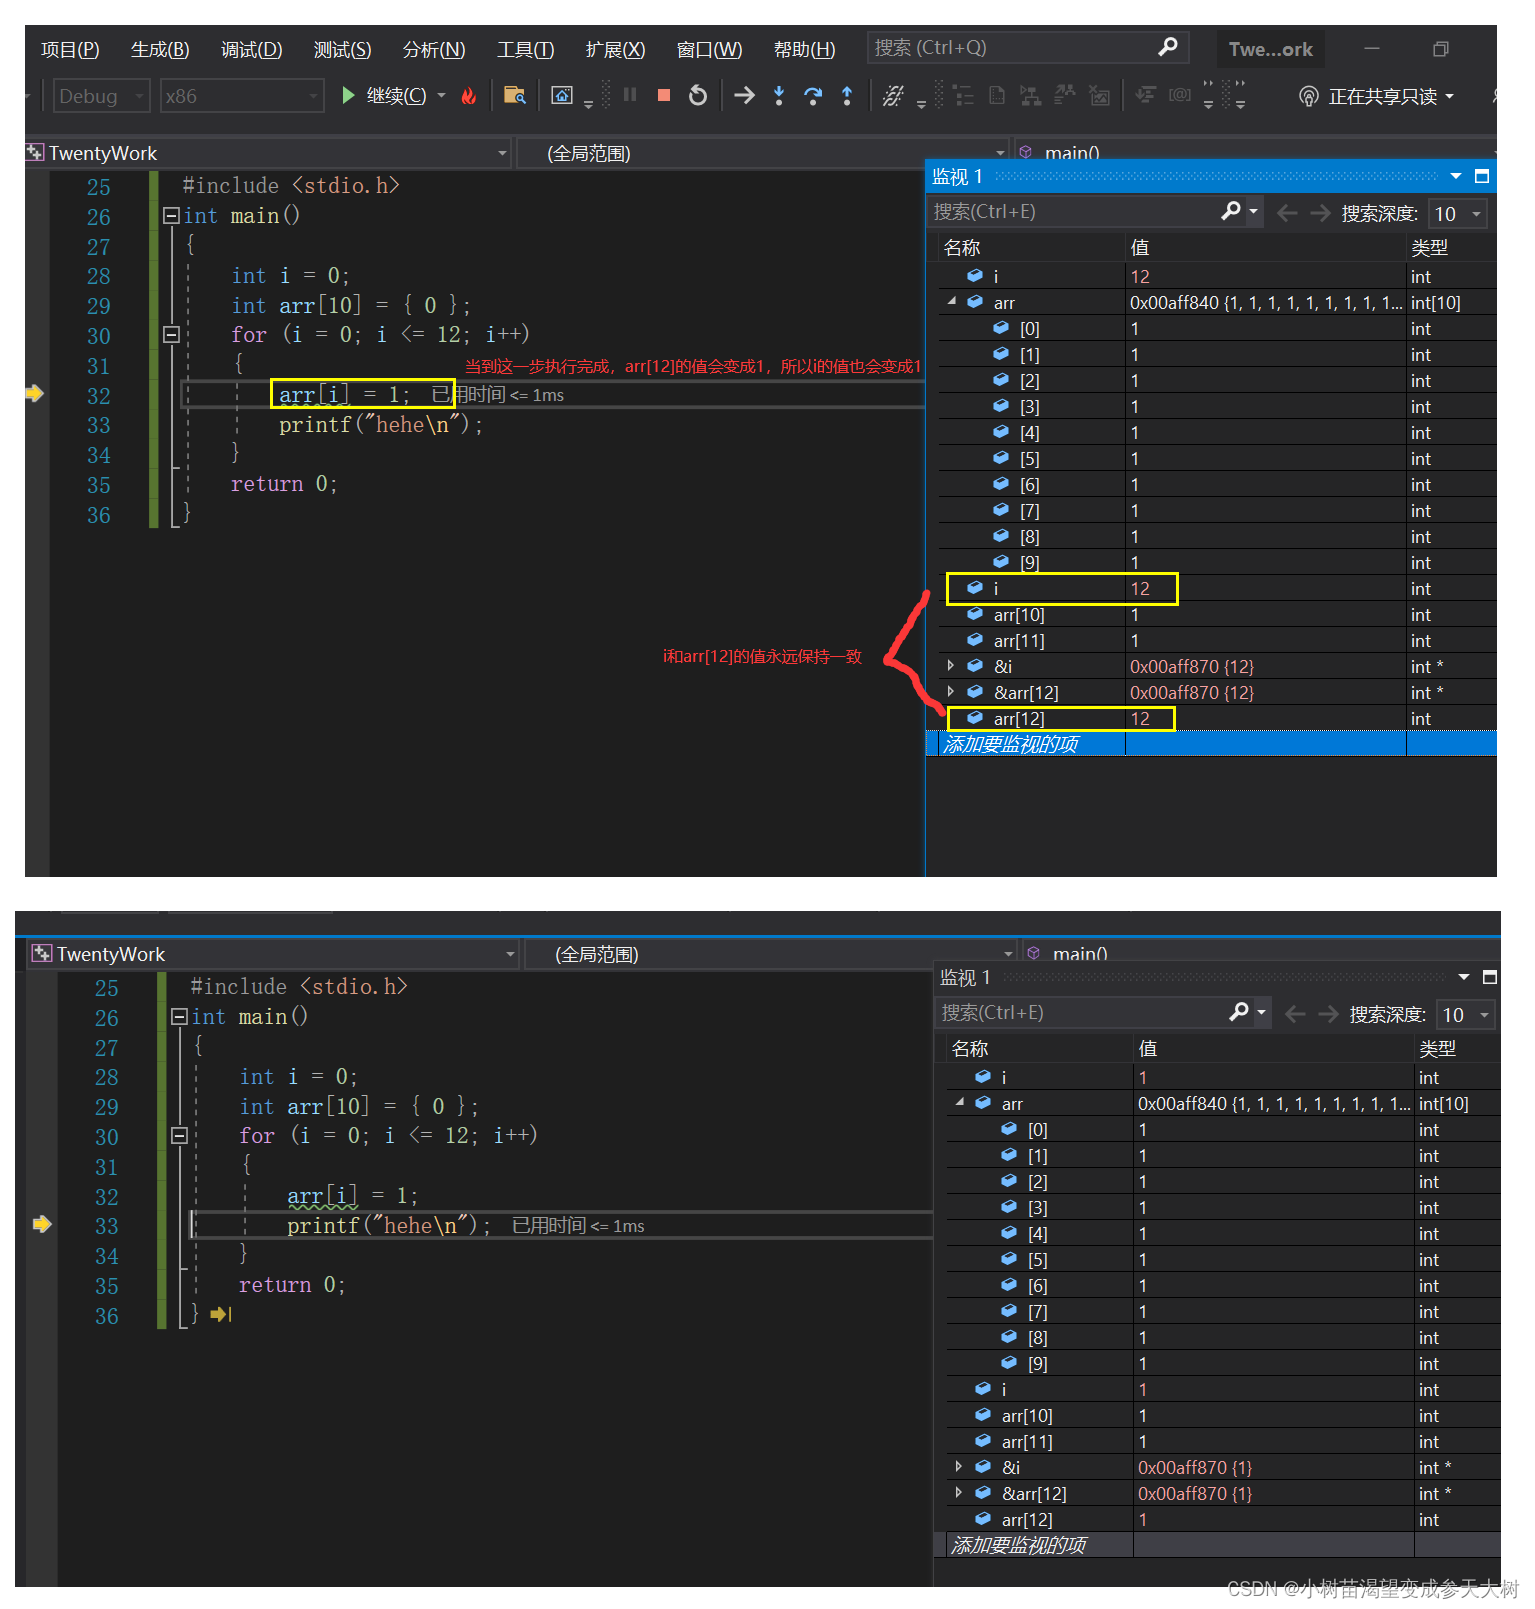Screen dimensions: 1535x1609
Task: Open the TwentyWork project dropdown in the top editor
Action: pos(268,153)
